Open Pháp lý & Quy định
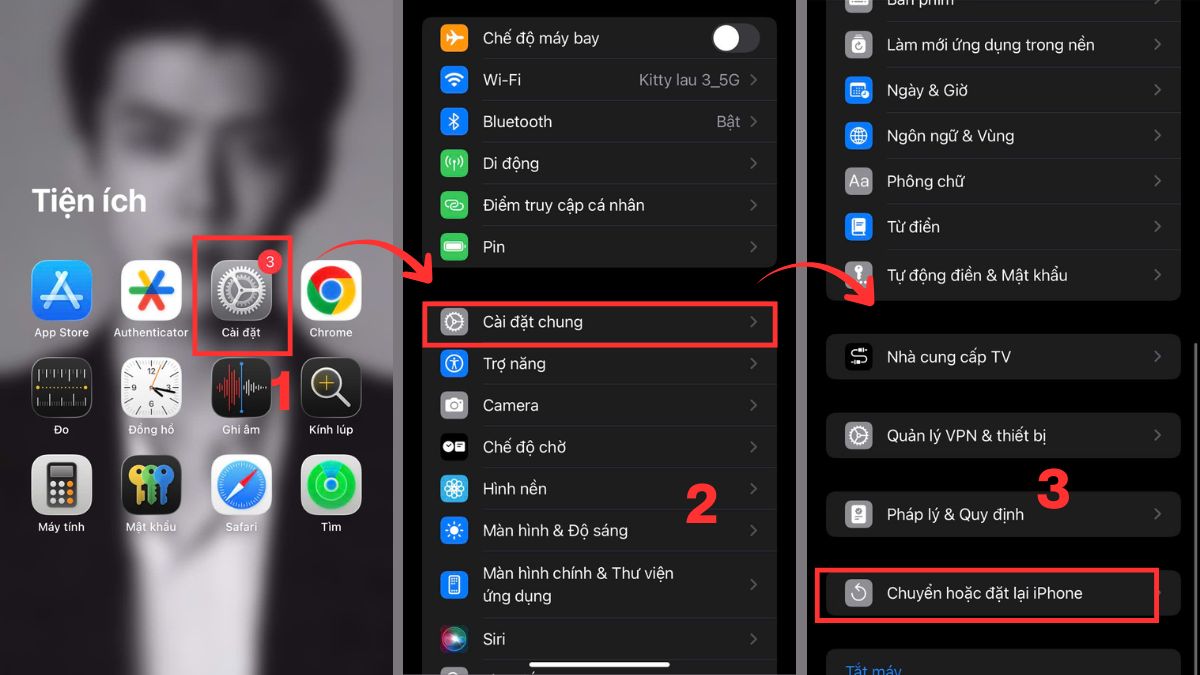This screenshot has width=1200, height=675. click(1003, 514)
